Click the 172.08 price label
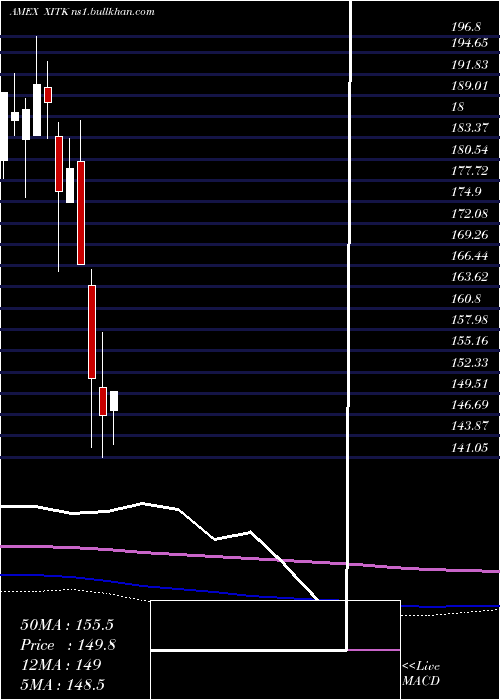The height and width of the screenshot is (700, 500). pyautogui.click(x=470, y=213)
